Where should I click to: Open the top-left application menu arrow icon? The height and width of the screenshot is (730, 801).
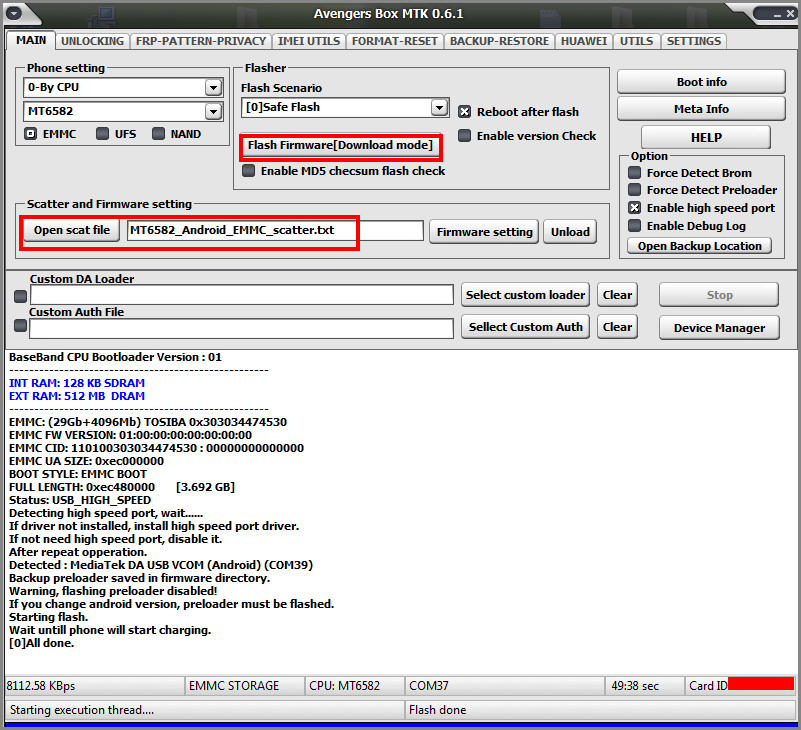(14, 13)
